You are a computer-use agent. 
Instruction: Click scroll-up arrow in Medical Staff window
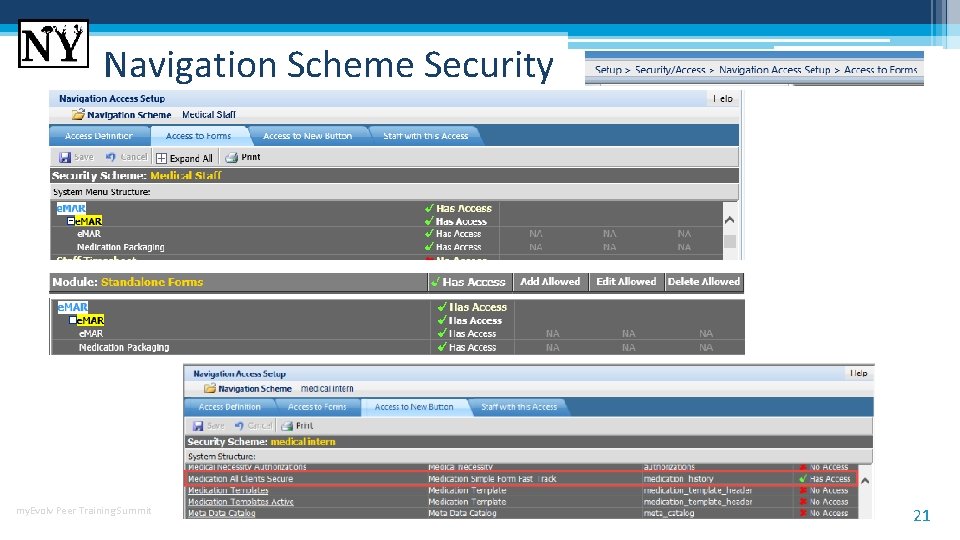coord(729,220)
